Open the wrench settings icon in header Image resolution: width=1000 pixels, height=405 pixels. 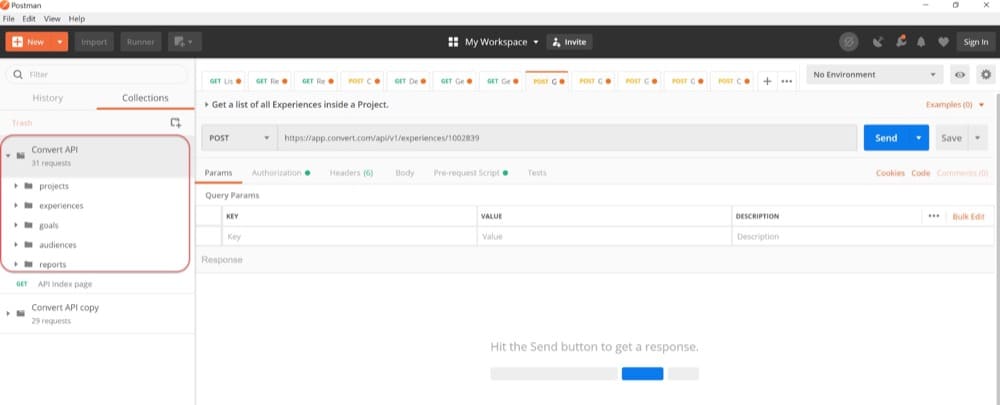[901, 41]
